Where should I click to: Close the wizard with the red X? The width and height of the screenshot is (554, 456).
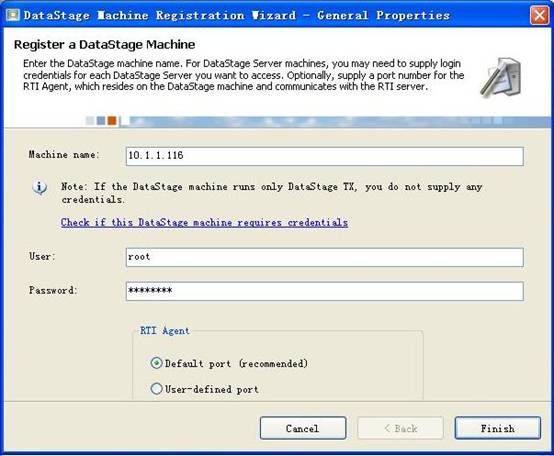pyautogui.click(x=539, y=15)
